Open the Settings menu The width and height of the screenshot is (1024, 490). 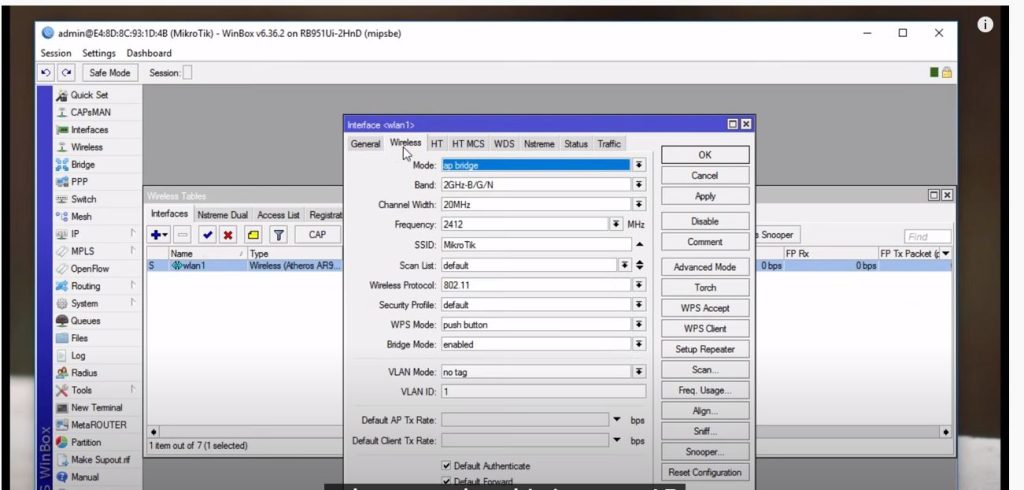pyautogui.click(x=99, y=53)
